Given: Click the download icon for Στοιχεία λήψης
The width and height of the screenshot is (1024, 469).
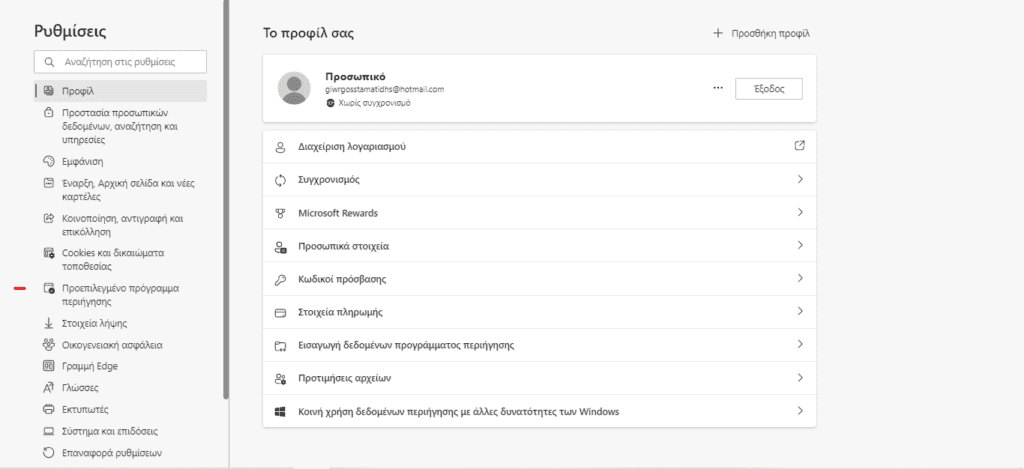Looking at the screenshot, I should click(48, 323).
